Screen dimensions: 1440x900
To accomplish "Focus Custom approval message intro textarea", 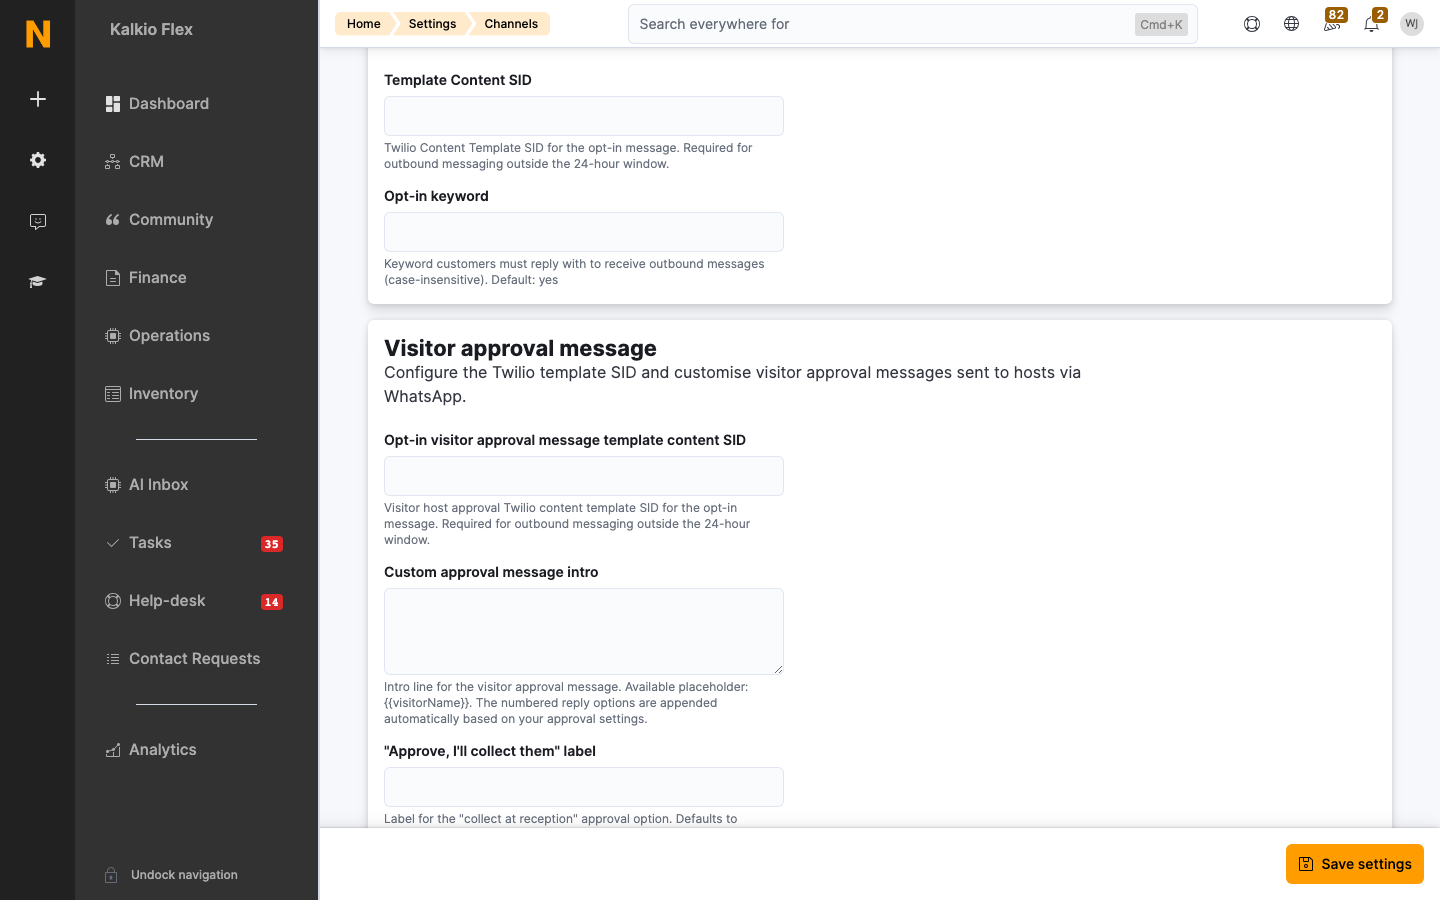I will tap(584, 631).
